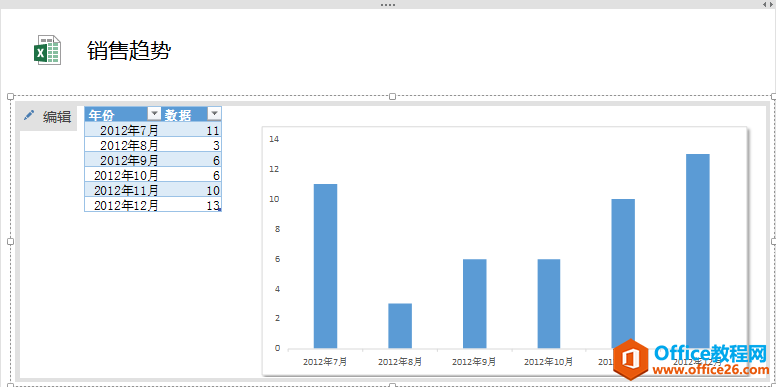
Task: Click the top-left corner selection handle
Action: click(10, 96)
